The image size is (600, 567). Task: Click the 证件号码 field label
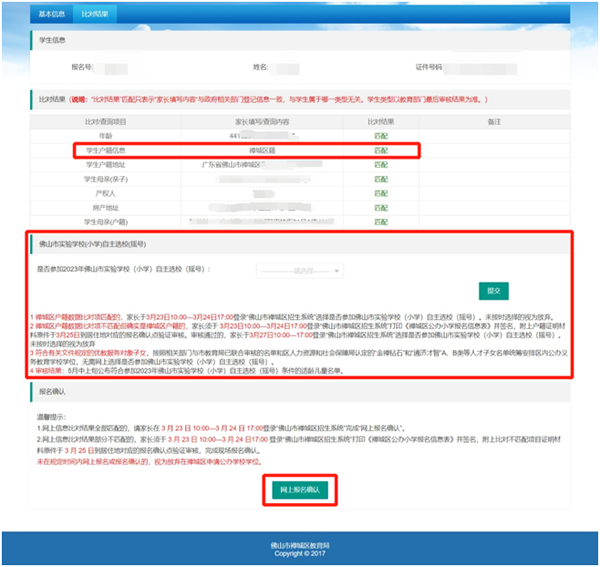pyautogui.click(x=429, y=67)
